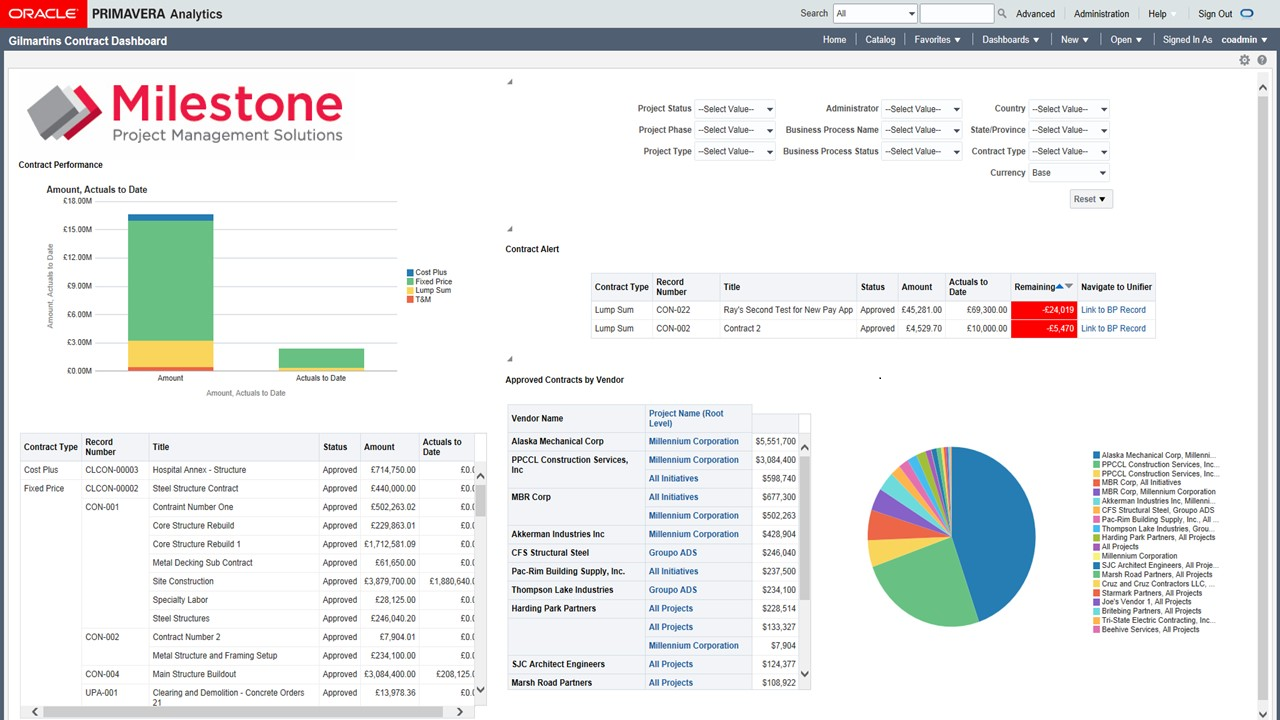Image resolution: width=1280 pixels, height=720 pixels.
Task: Click Groupo ADS link for CFS Structural Steel
Action: 673,553
